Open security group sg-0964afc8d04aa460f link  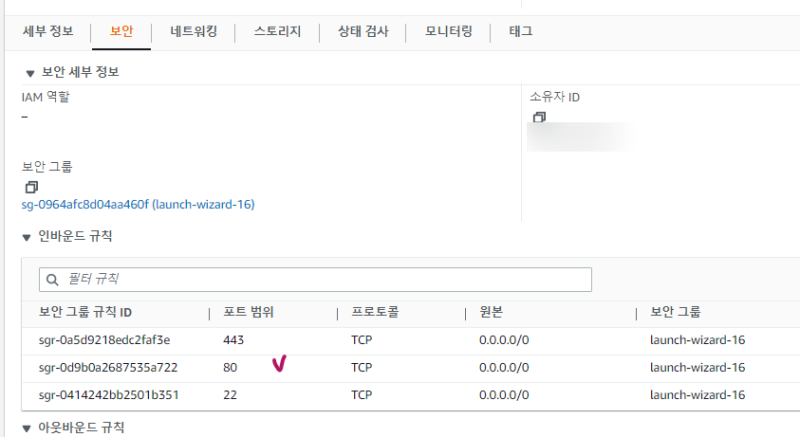[138, 205]
